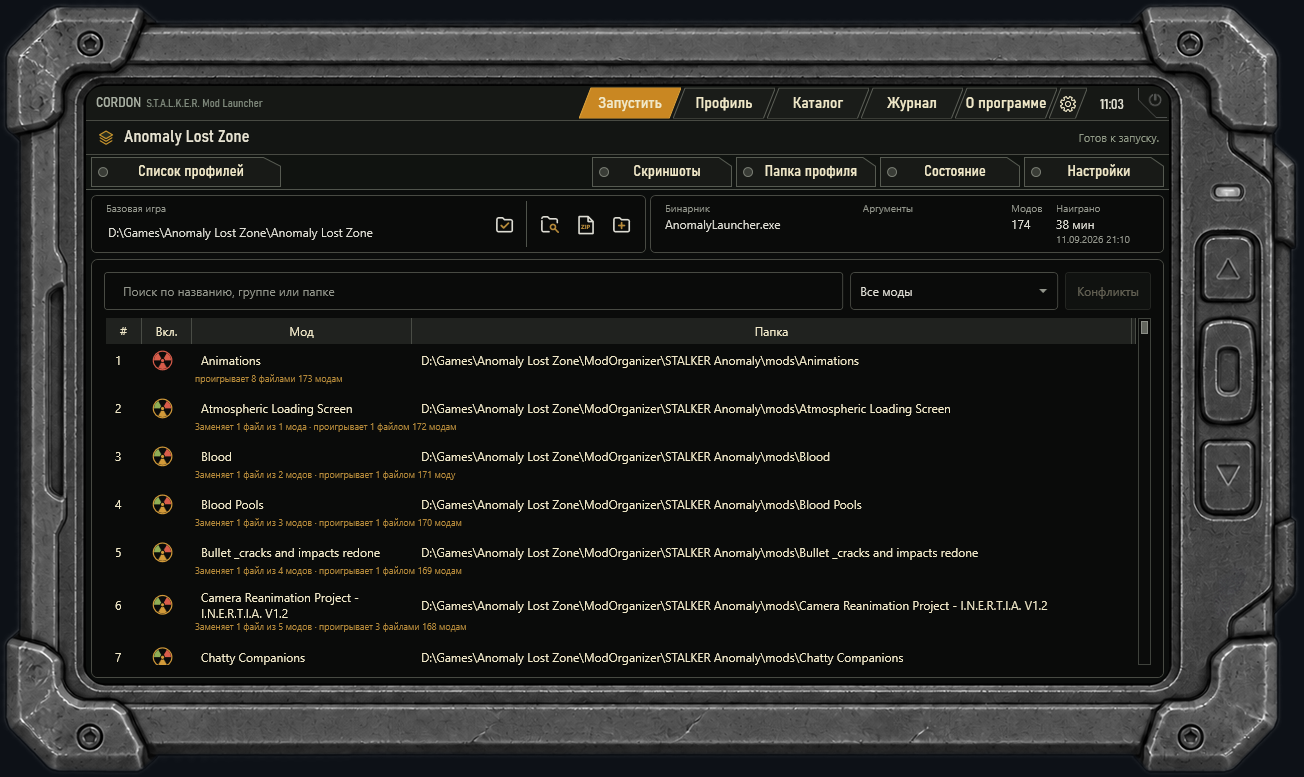Switch to the Профиль tab
Image resolution: width=1304 pixels, height=777 pixels.
(724, 103)
